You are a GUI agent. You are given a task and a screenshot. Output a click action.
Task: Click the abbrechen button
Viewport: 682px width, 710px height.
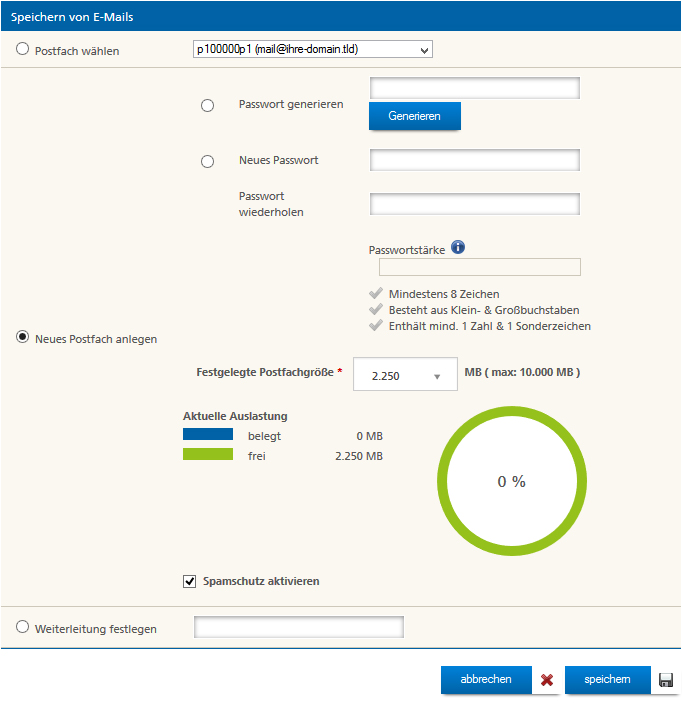click(486, 680)
